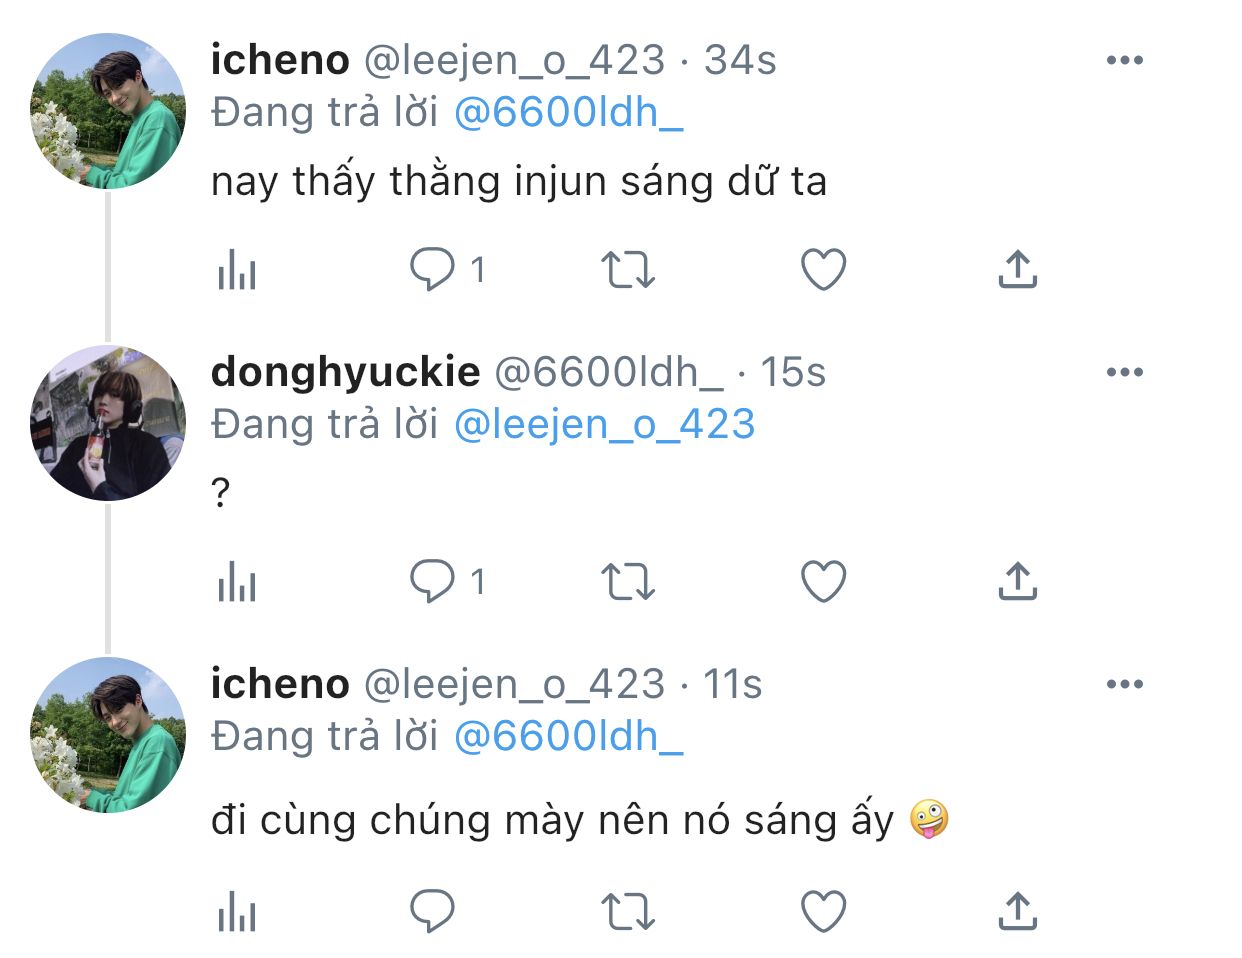Reply to donghyuckie's question mark tweet

click(433, 582)
